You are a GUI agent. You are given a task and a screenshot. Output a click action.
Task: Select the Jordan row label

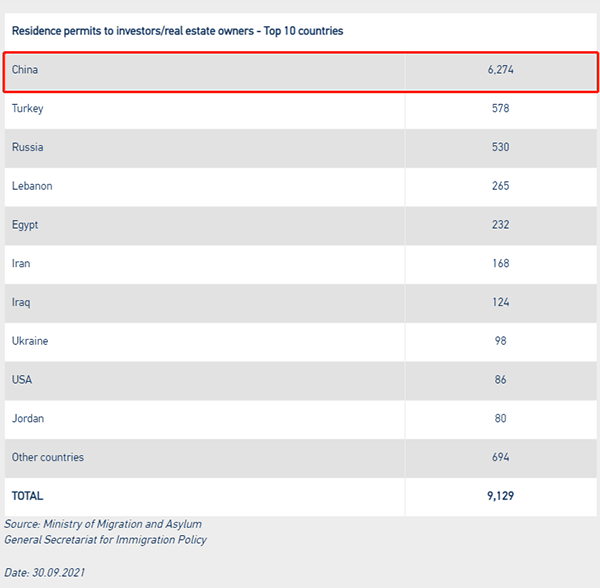tap(28, 419)
